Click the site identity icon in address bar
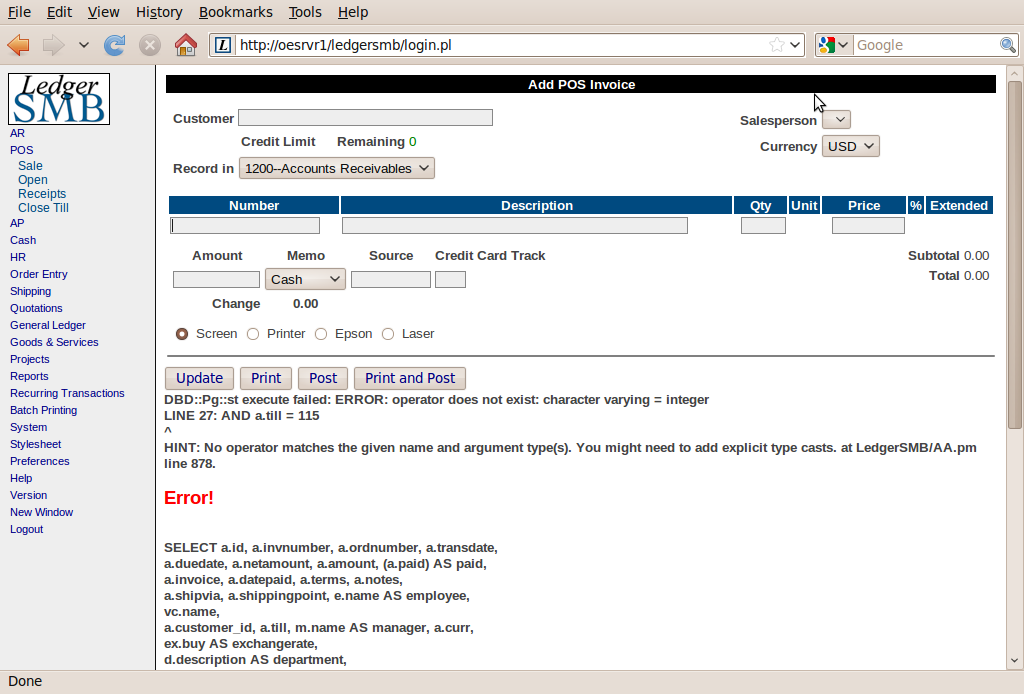The width and height of the screenshot is (1024, 694). [223, 45]
